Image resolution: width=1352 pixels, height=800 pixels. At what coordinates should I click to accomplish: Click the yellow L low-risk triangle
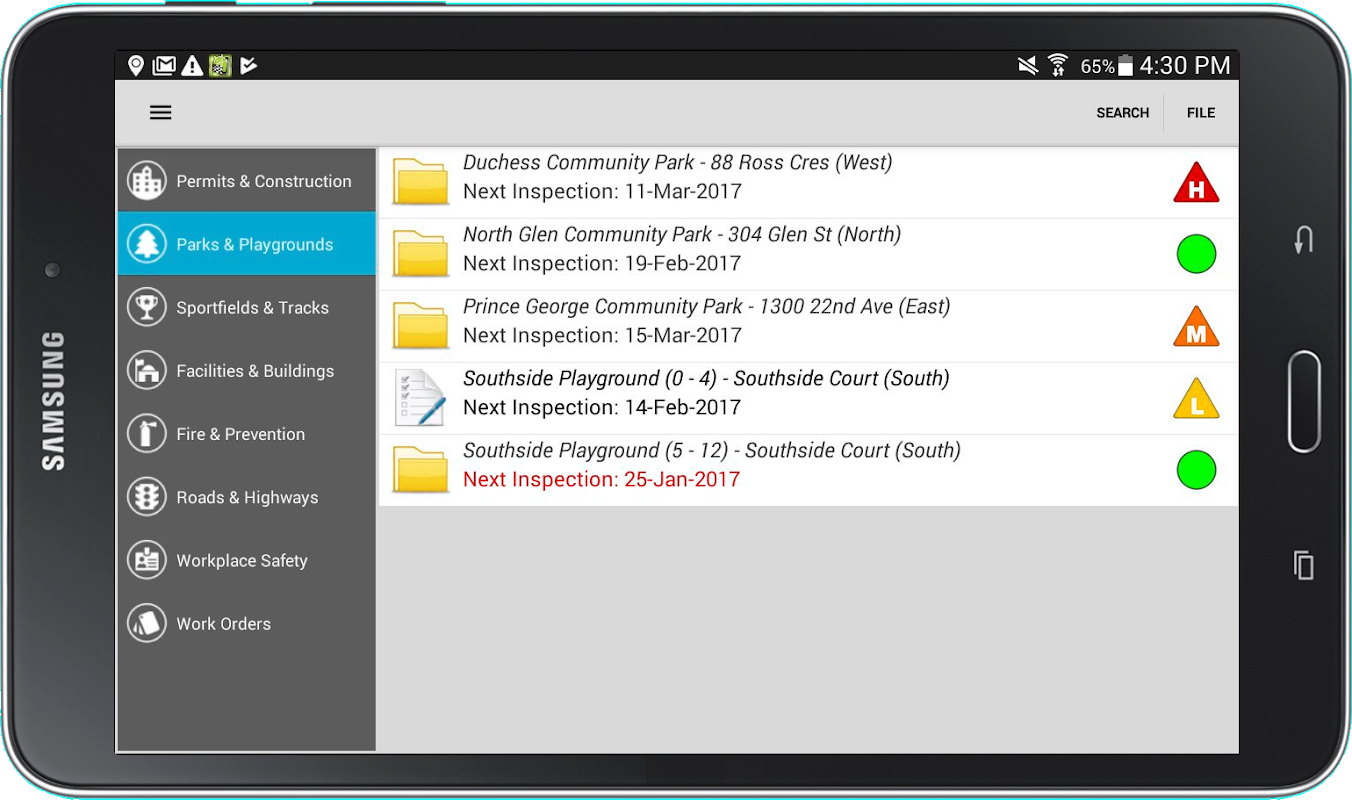(x=1196, y=400)
